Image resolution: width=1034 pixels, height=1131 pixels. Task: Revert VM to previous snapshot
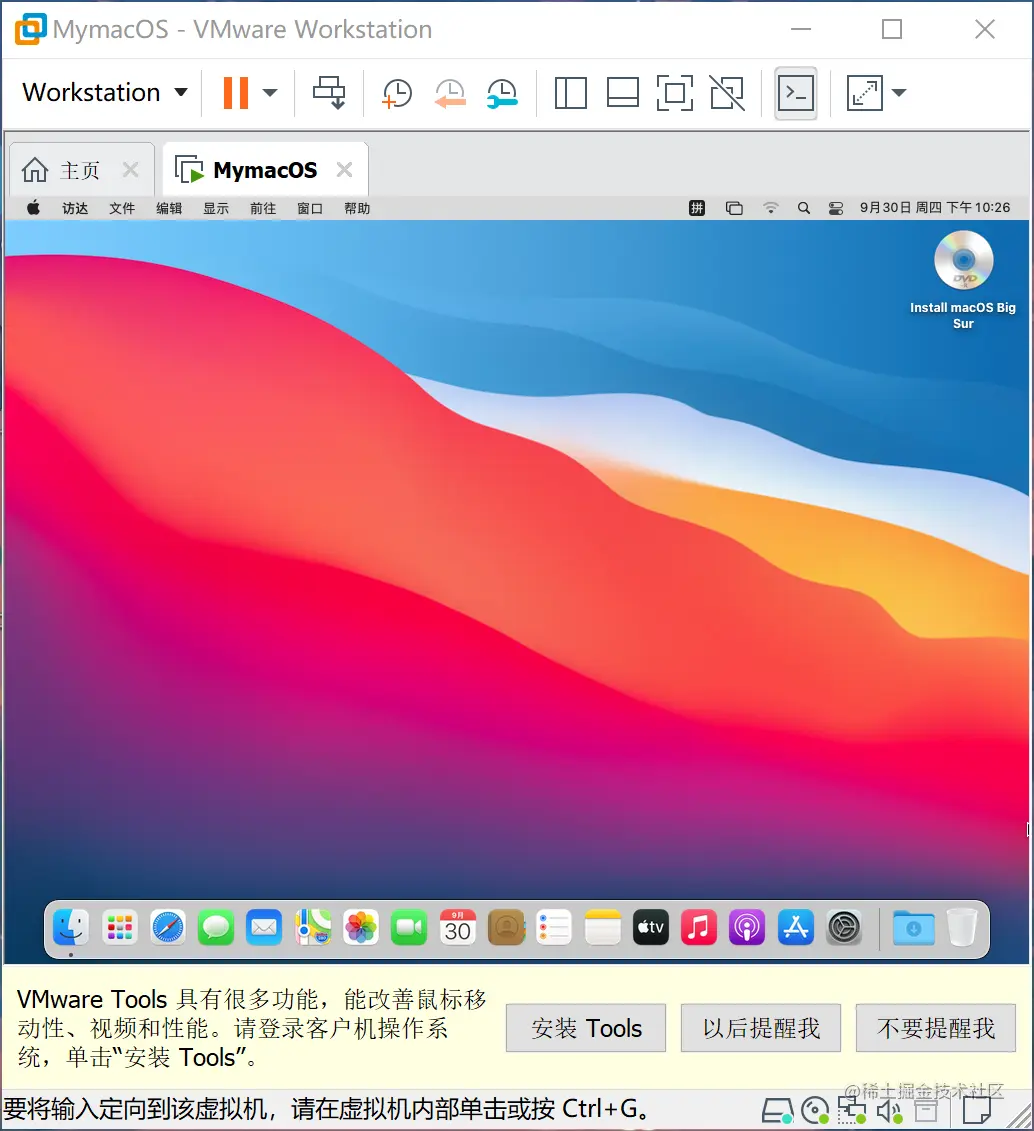[449, 93]
